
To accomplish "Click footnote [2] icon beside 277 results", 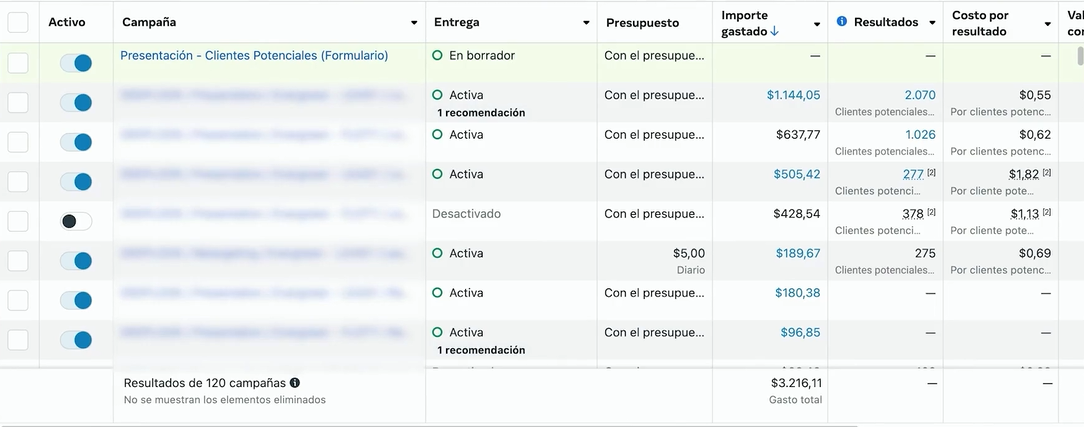I will tap(931, 173).
